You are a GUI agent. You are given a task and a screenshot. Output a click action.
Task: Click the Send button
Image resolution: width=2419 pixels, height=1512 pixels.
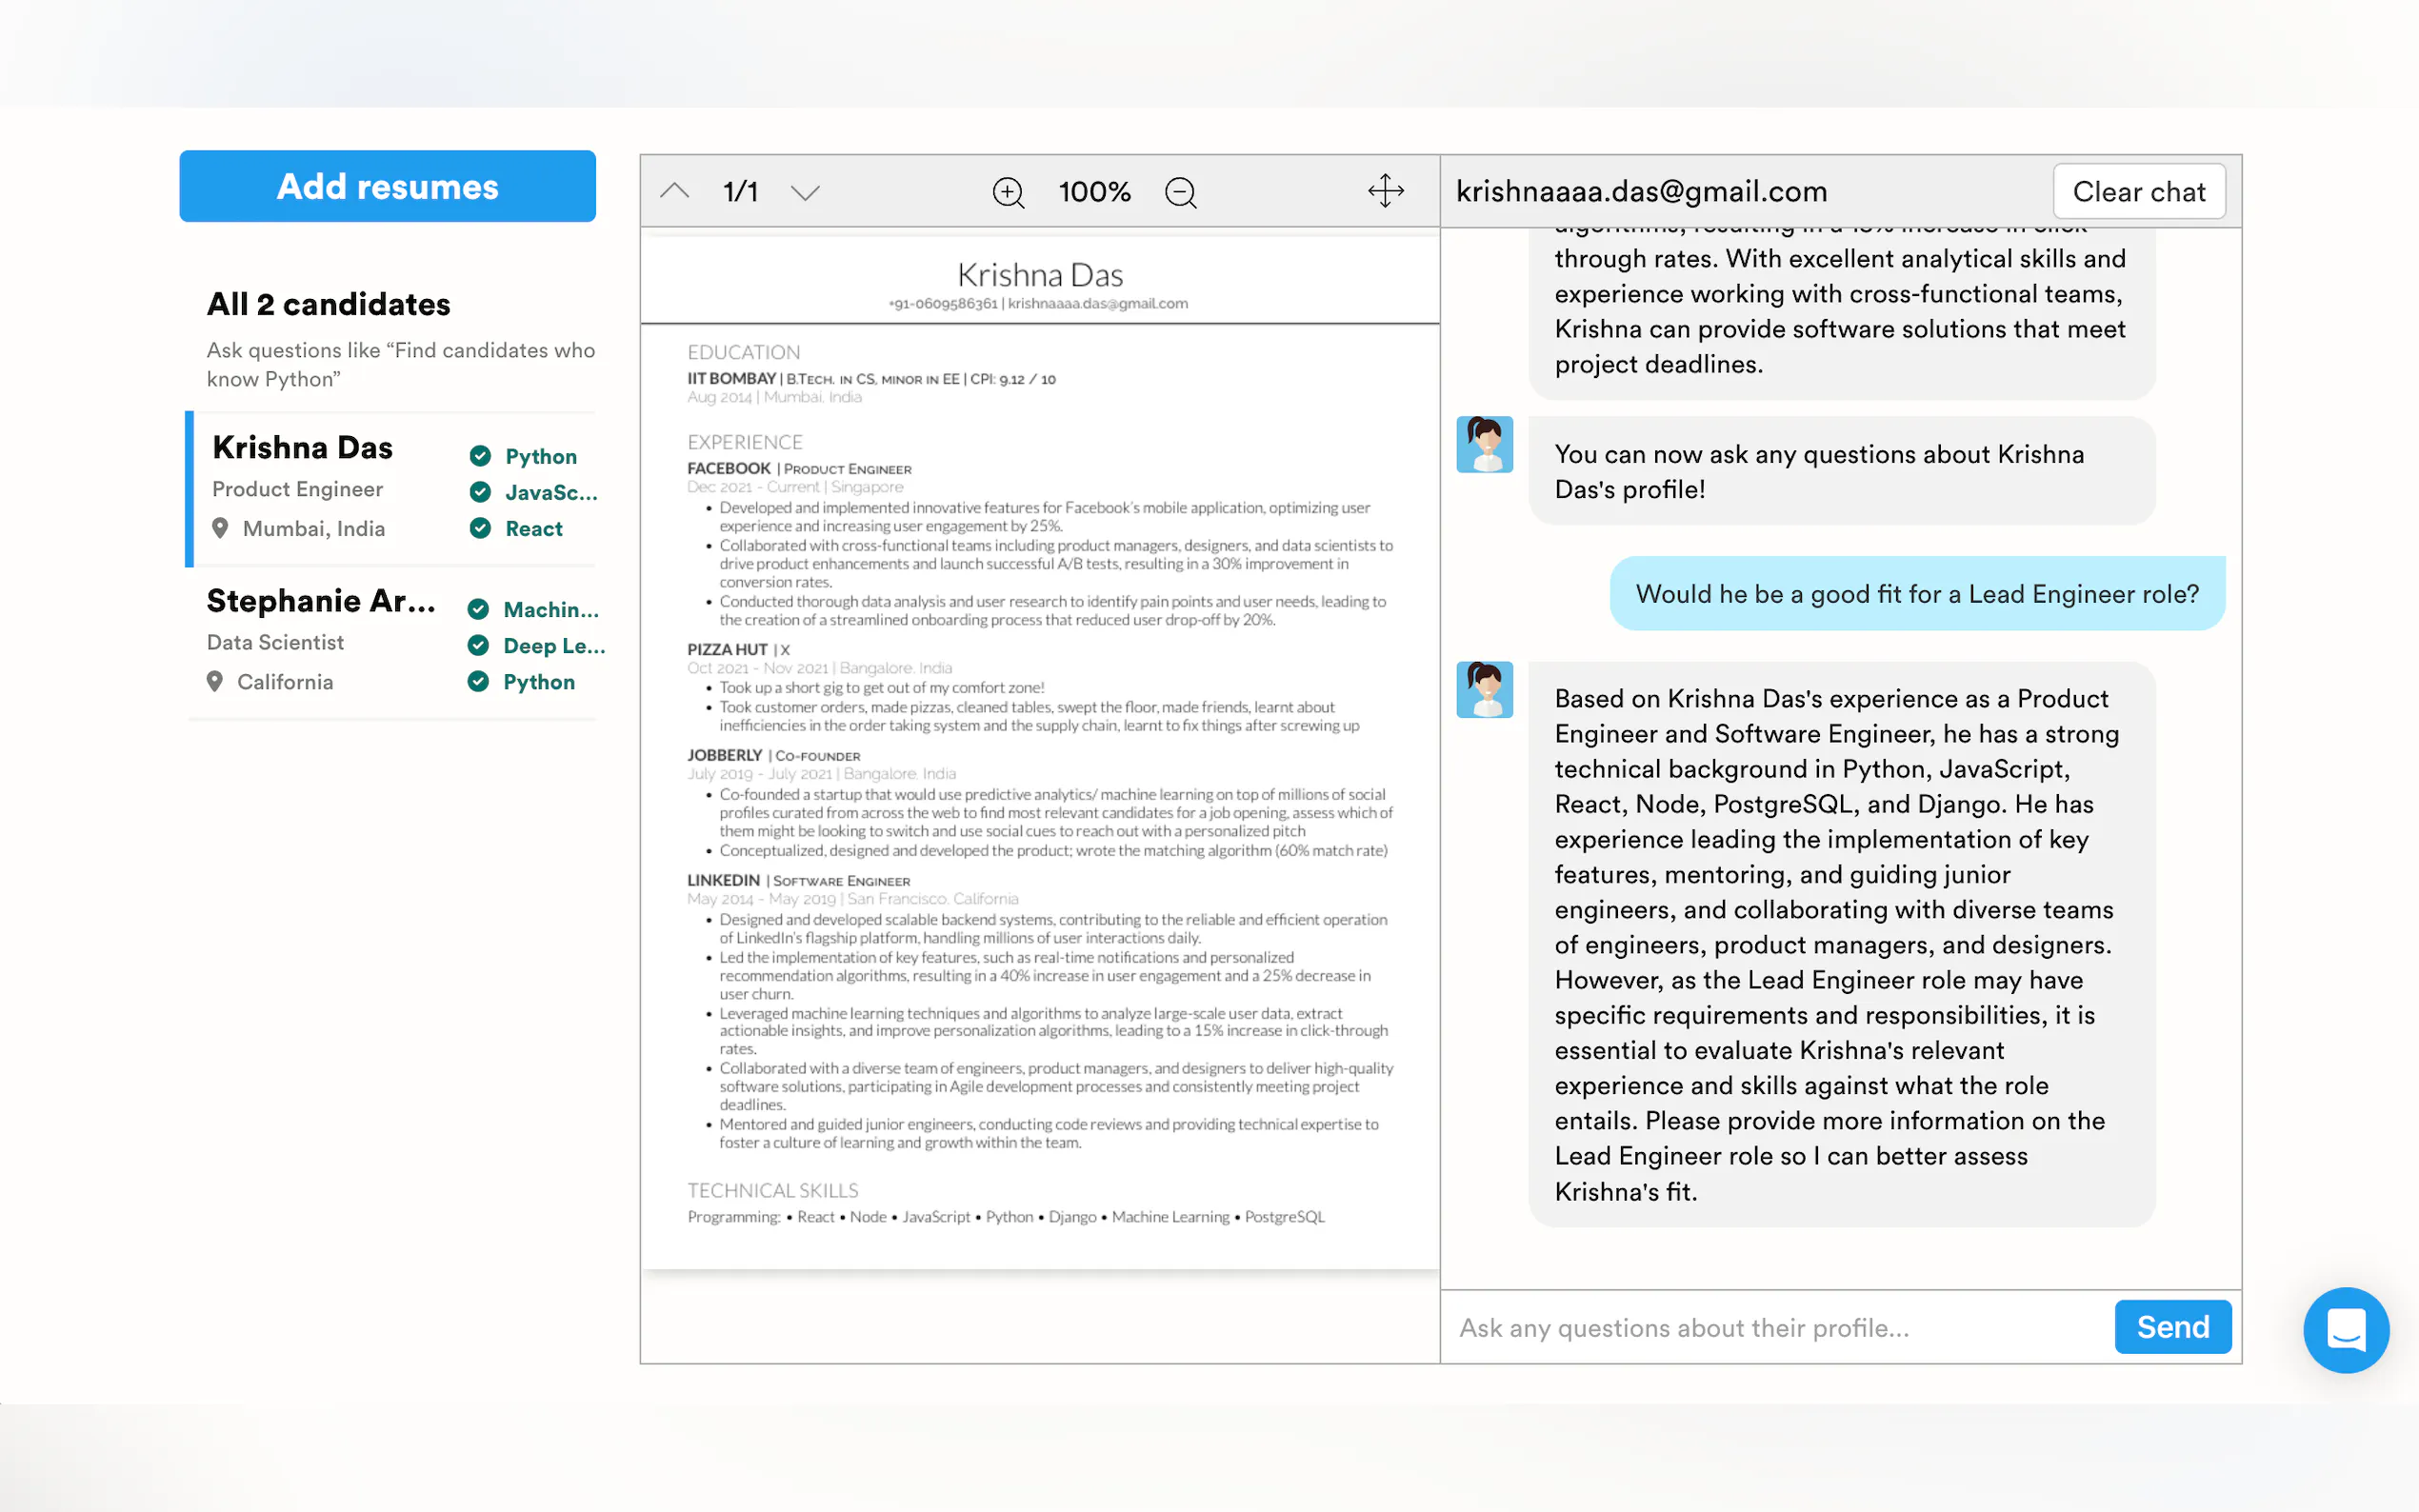click(x=2171, y=1326)
